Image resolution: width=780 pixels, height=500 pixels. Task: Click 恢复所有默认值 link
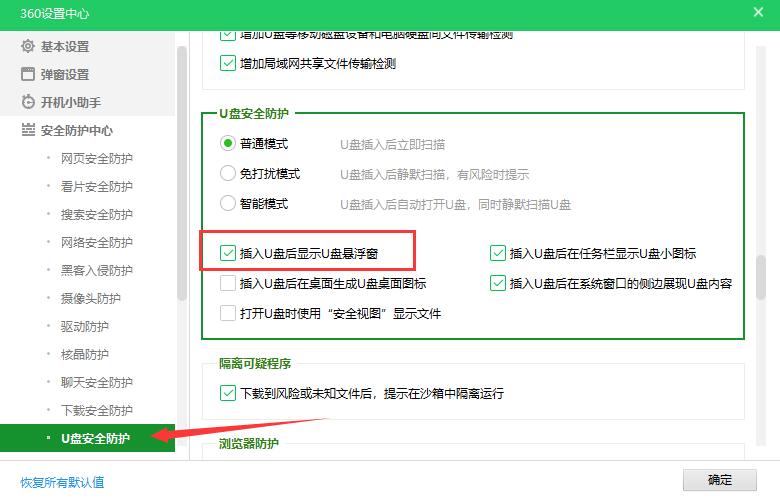pos(62,483)
